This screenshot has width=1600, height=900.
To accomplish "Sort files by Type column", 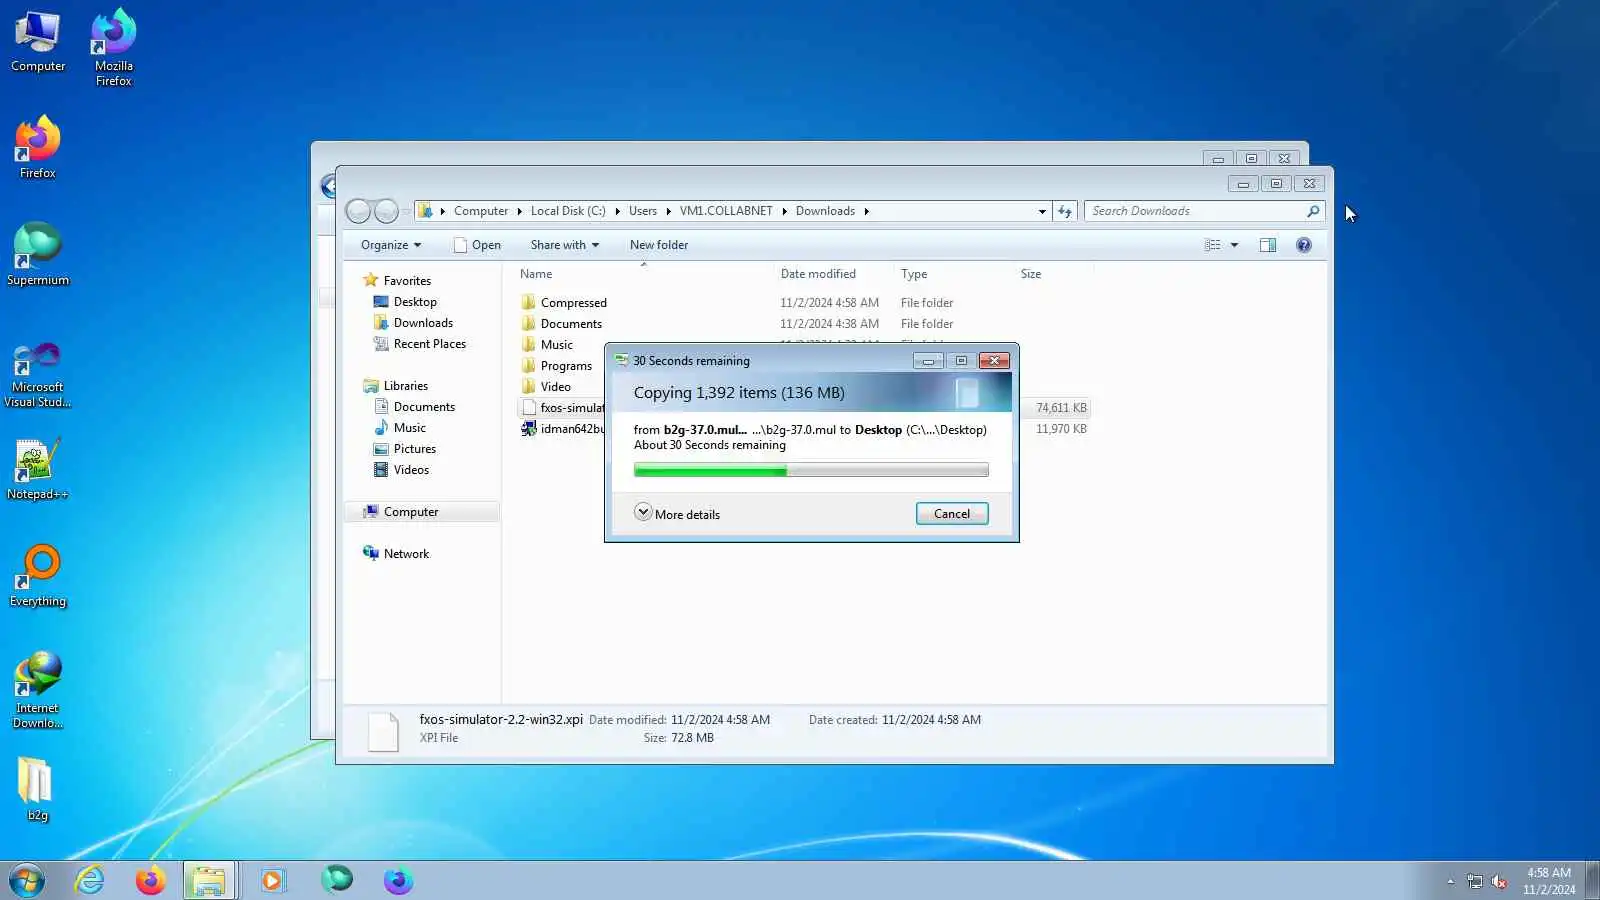I will (x=953, y=274).
